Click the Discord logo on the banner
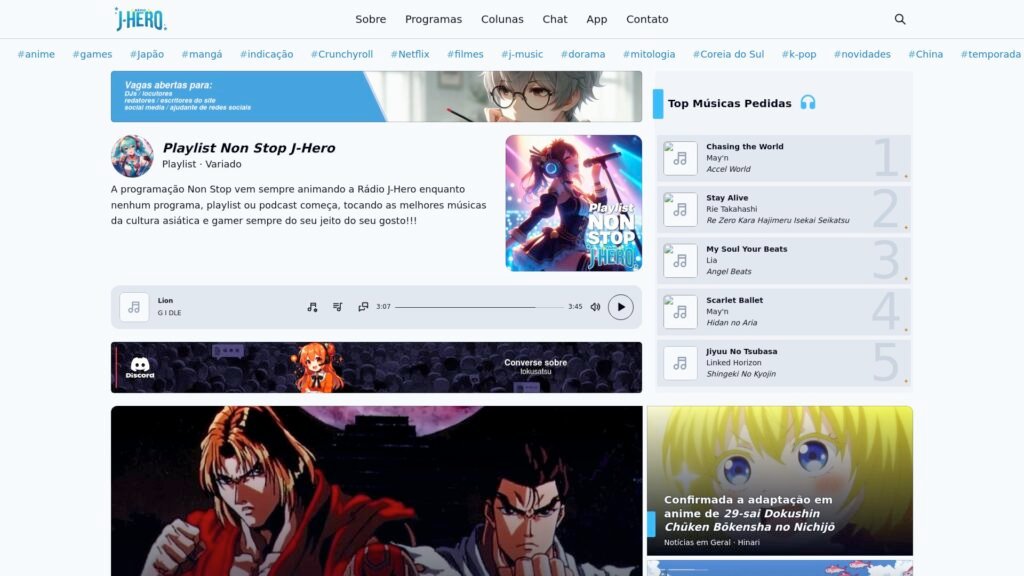This screenshot has width=1024, height=576. [x=140, y=368]
